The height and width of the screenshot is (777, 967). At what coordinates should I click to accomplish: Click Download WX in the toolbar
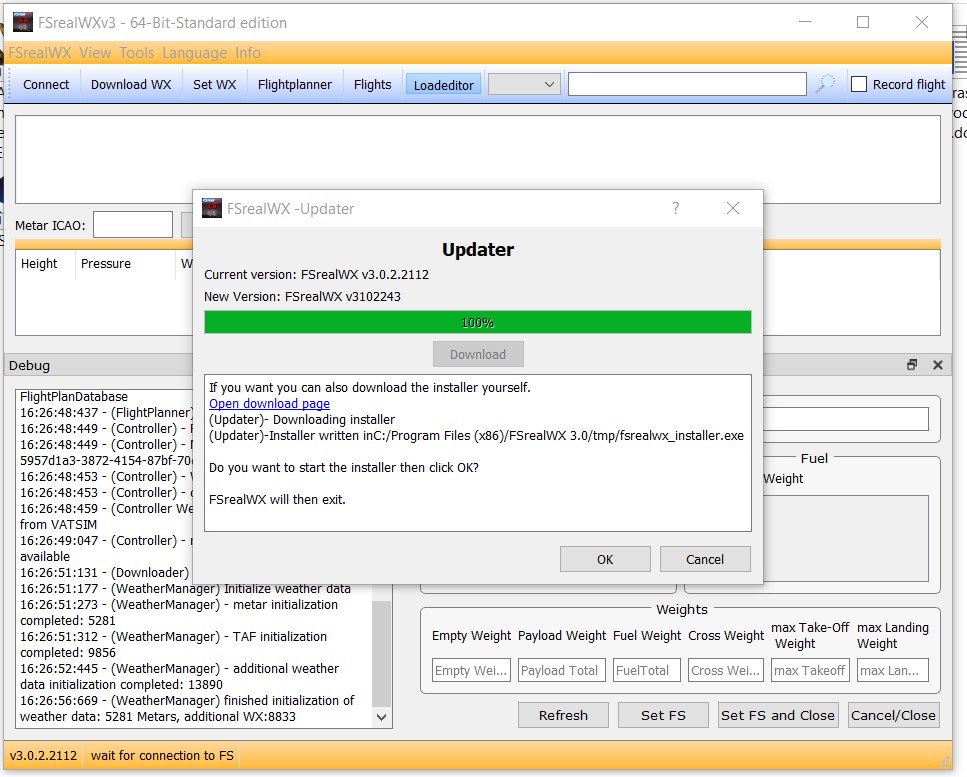(x=131, y=84)
